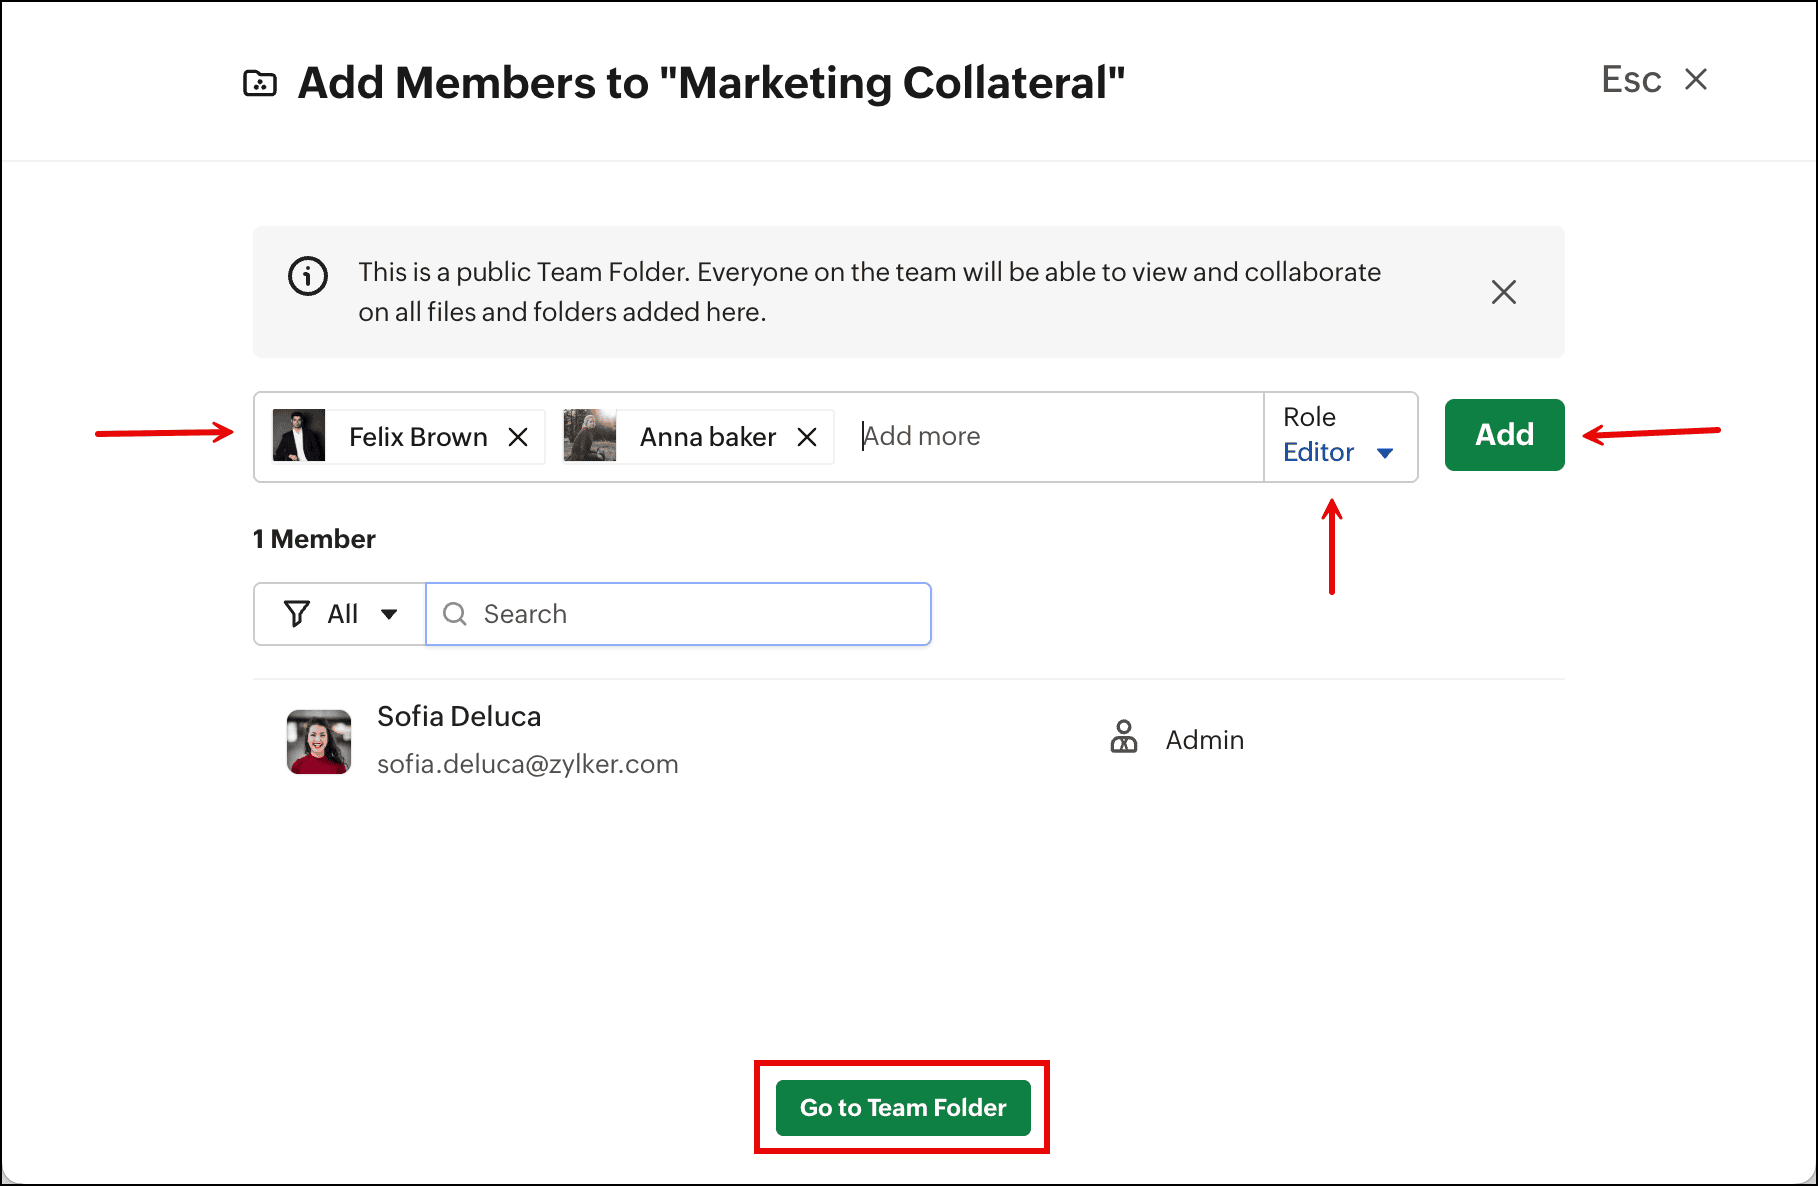The height and width of the screenshot is (1186, 1818).
Task: Close the dialog with the X icon
Action: pyautogui.click(x=1696, y=79)
